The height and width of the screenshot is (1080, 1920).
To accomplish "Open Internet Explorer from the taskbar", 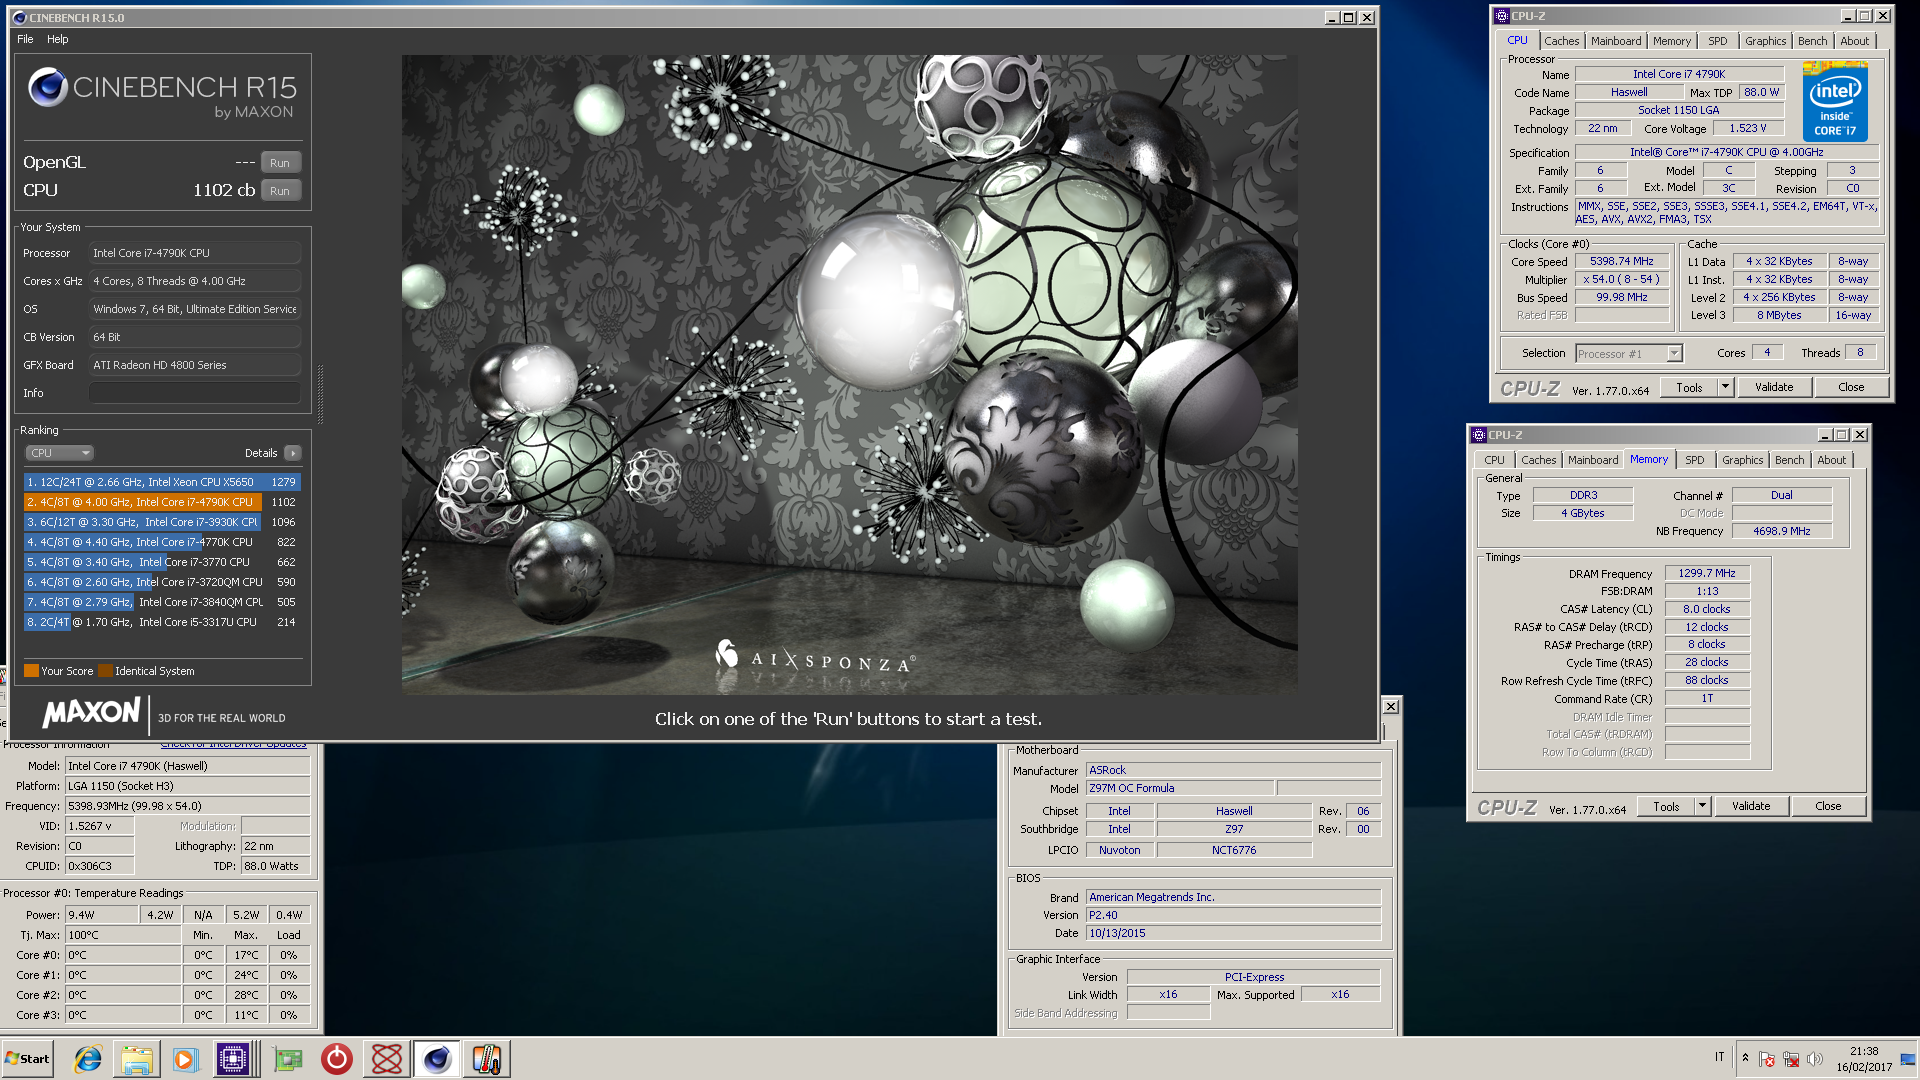I will (x=88, y=1059).
